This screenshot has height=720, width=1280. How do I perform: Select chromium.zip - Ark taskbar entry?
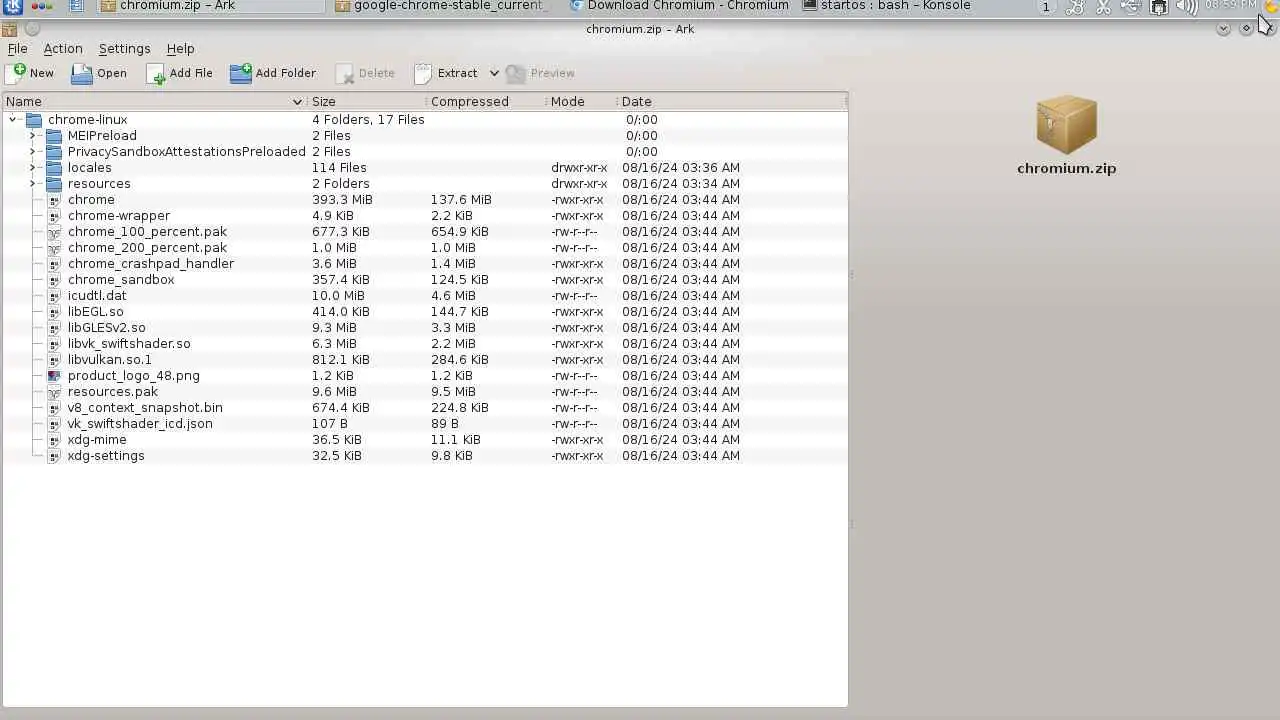coord(211,6)
